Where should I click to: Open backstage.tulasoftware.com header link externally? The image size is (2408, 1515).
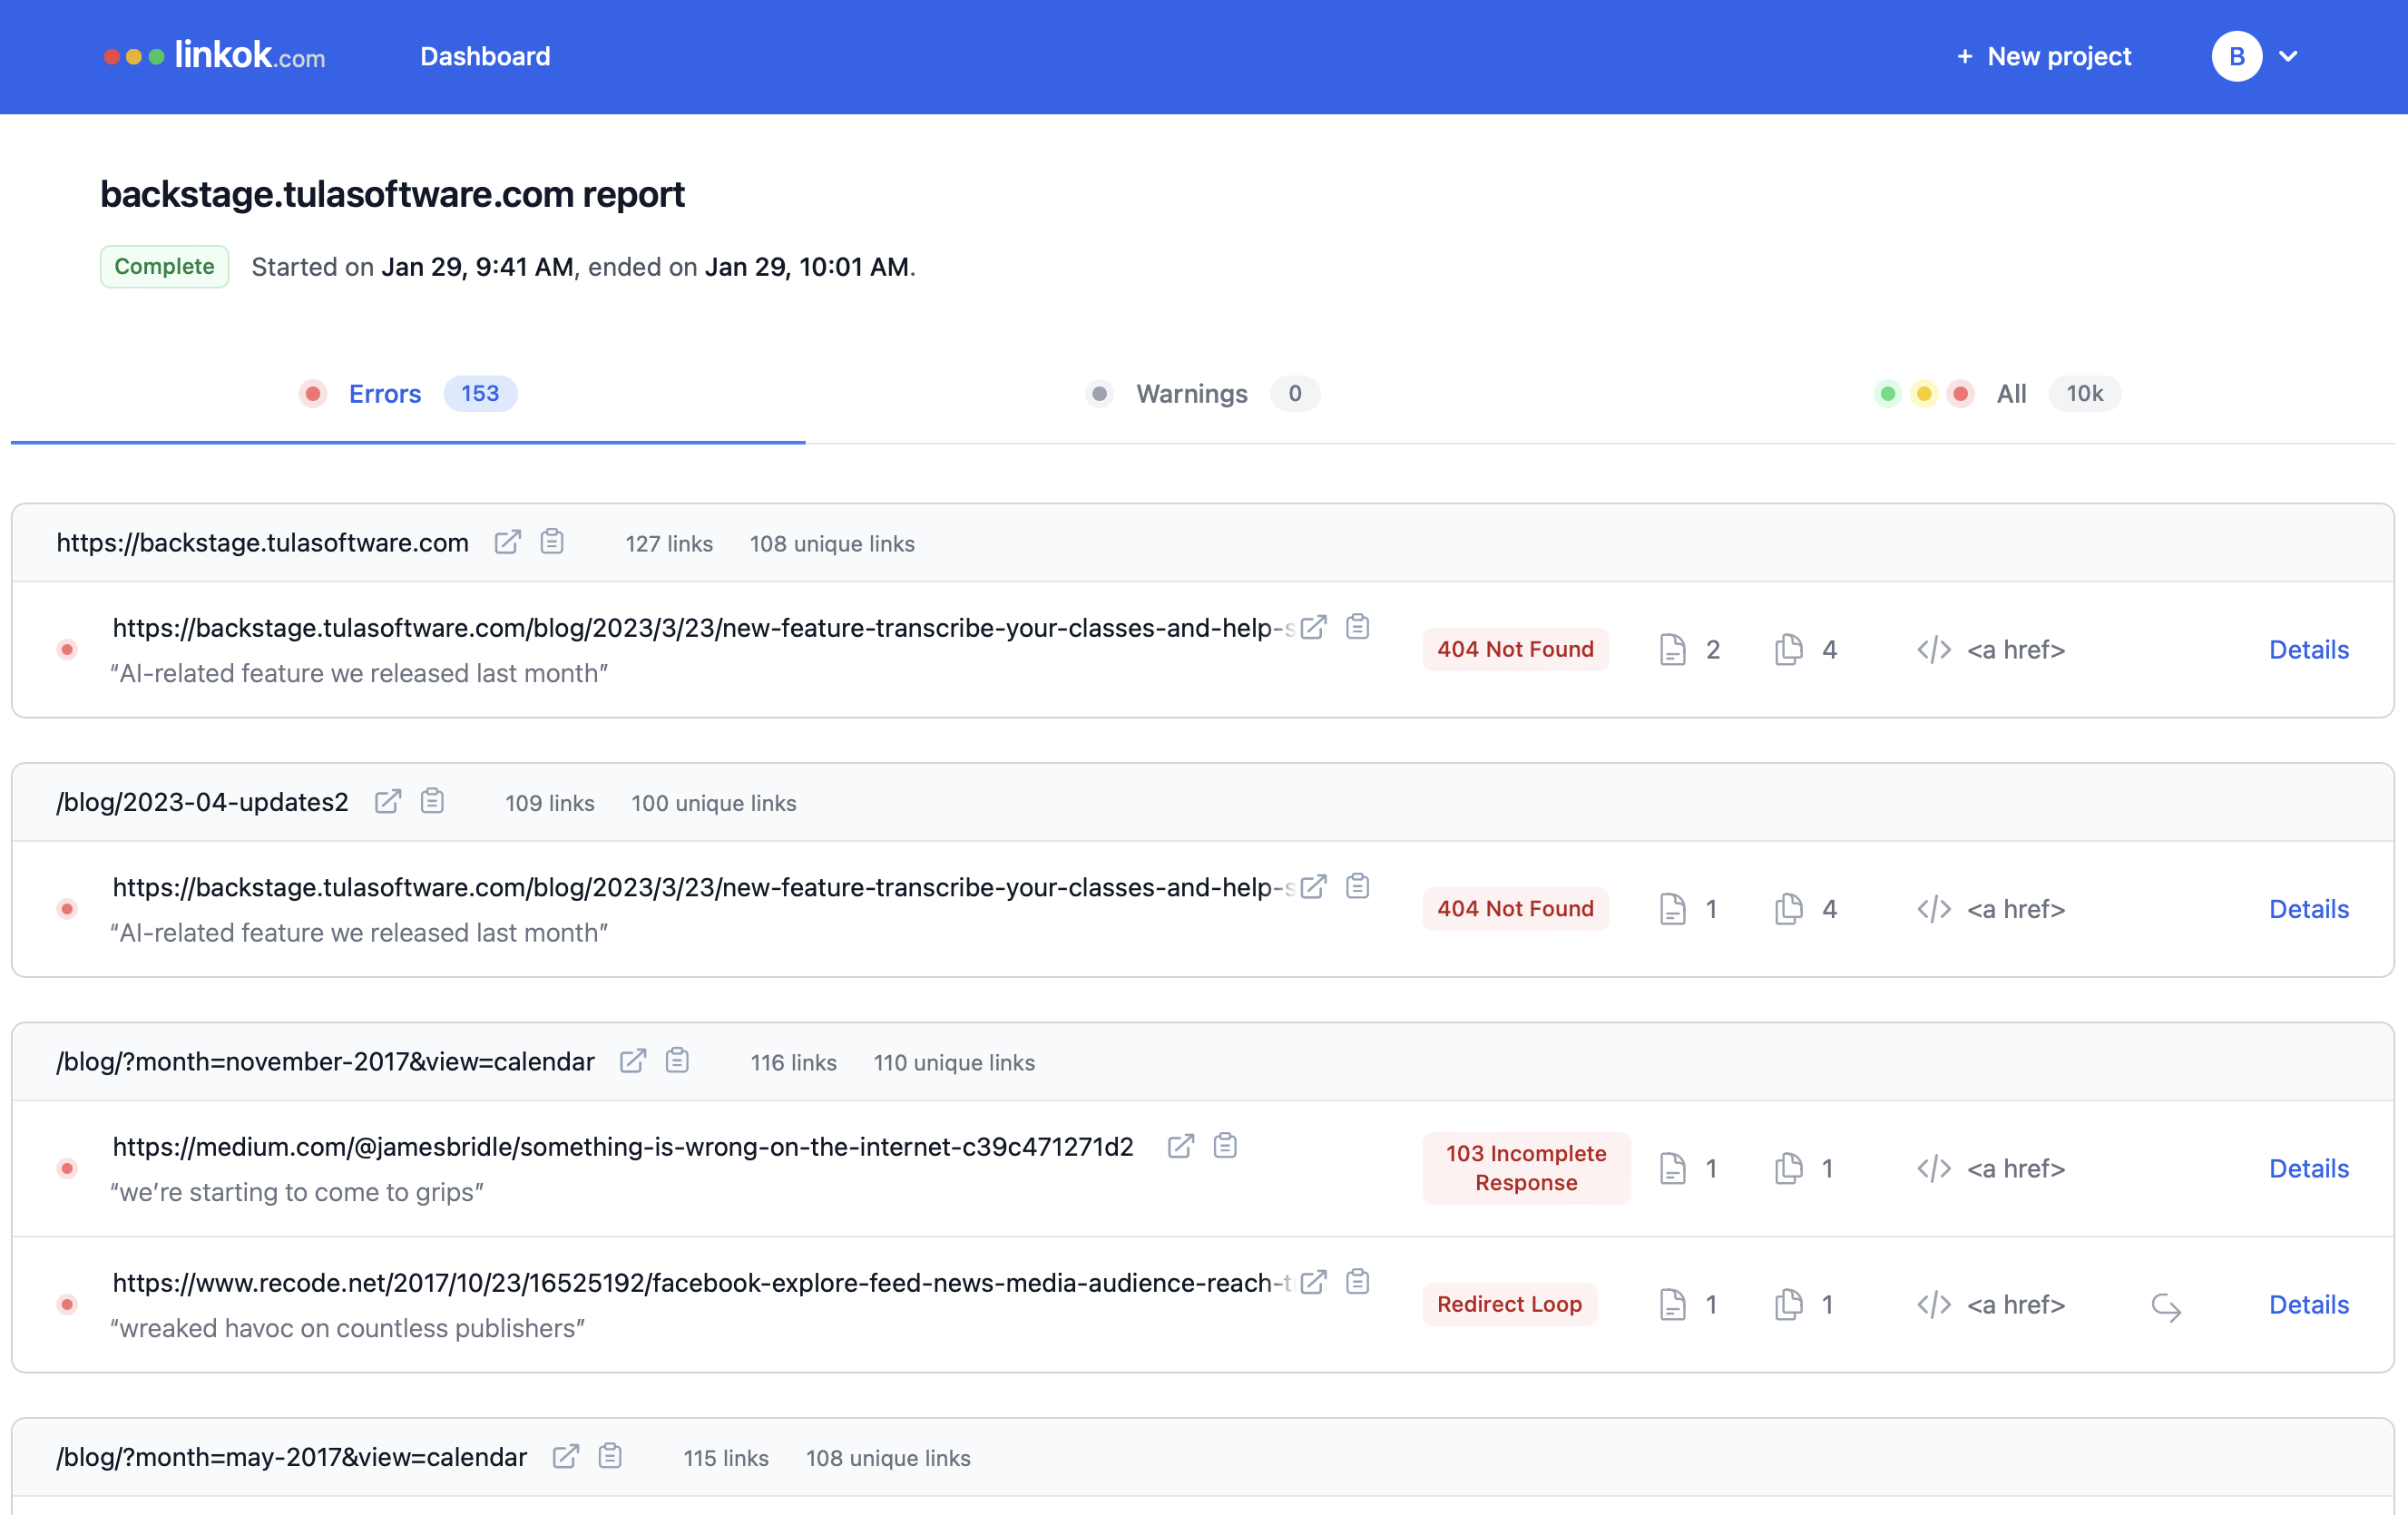tap(507, 542)
